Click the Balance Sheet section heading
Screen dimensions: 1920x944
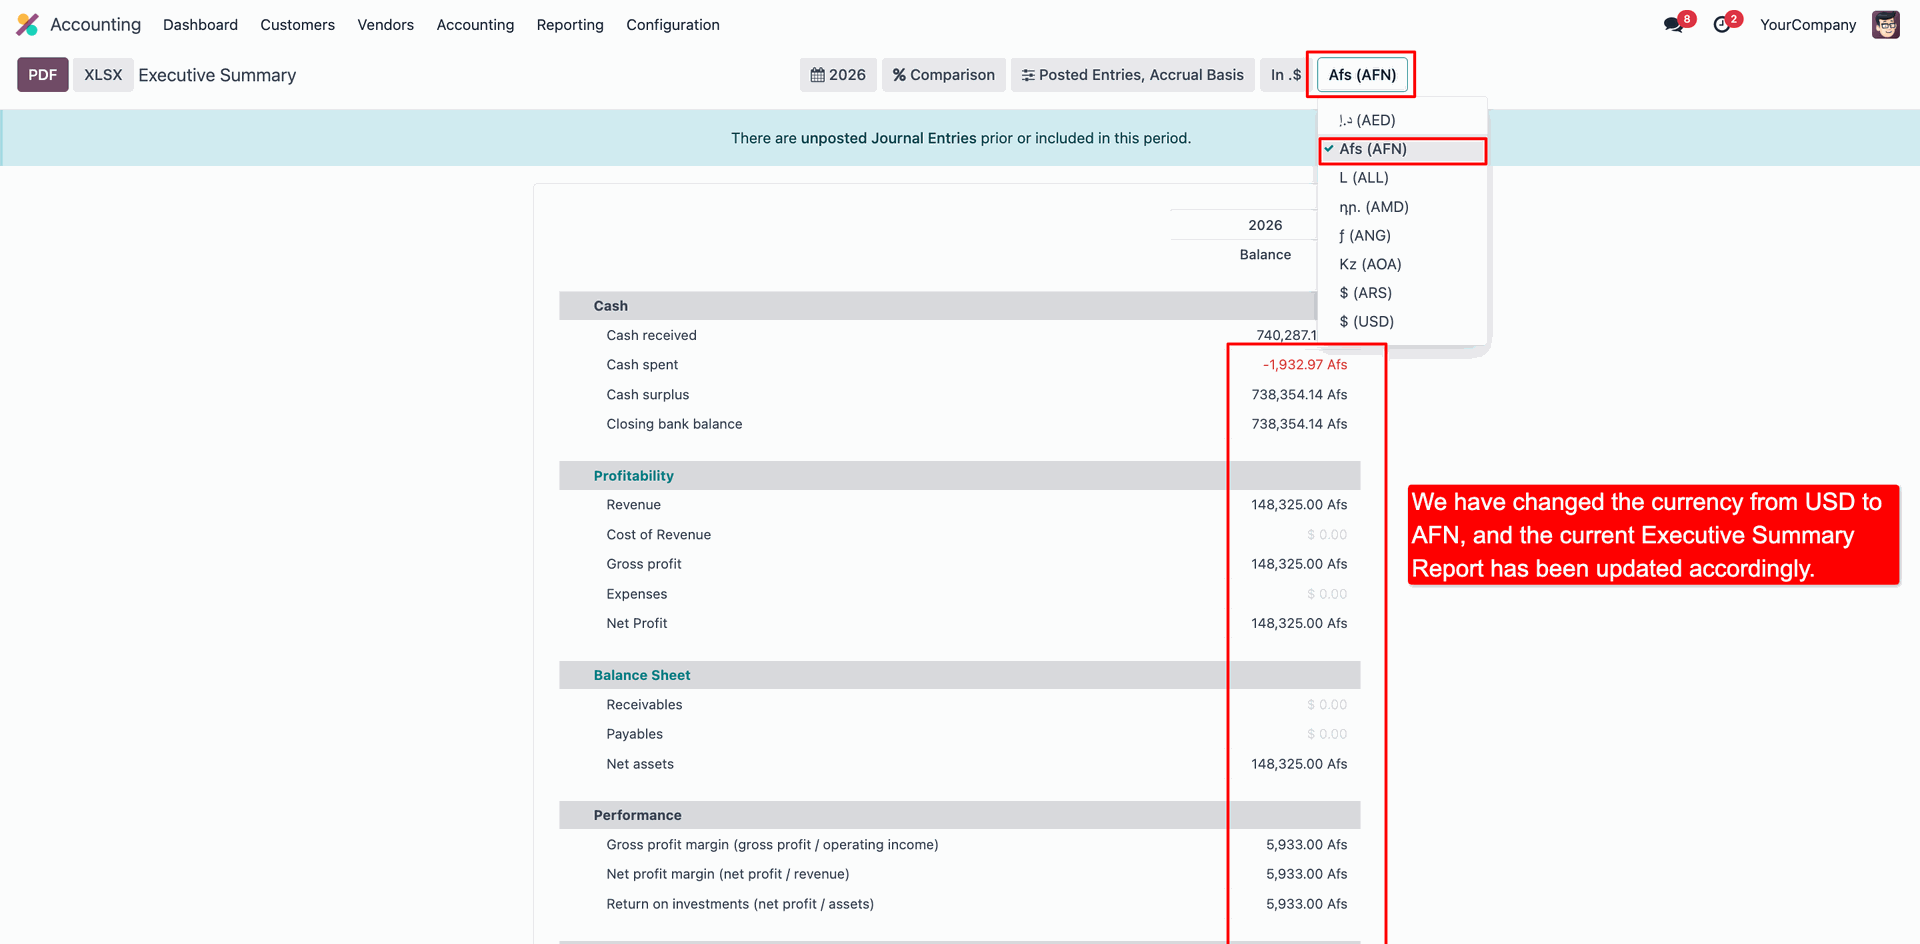coord(641,675)
